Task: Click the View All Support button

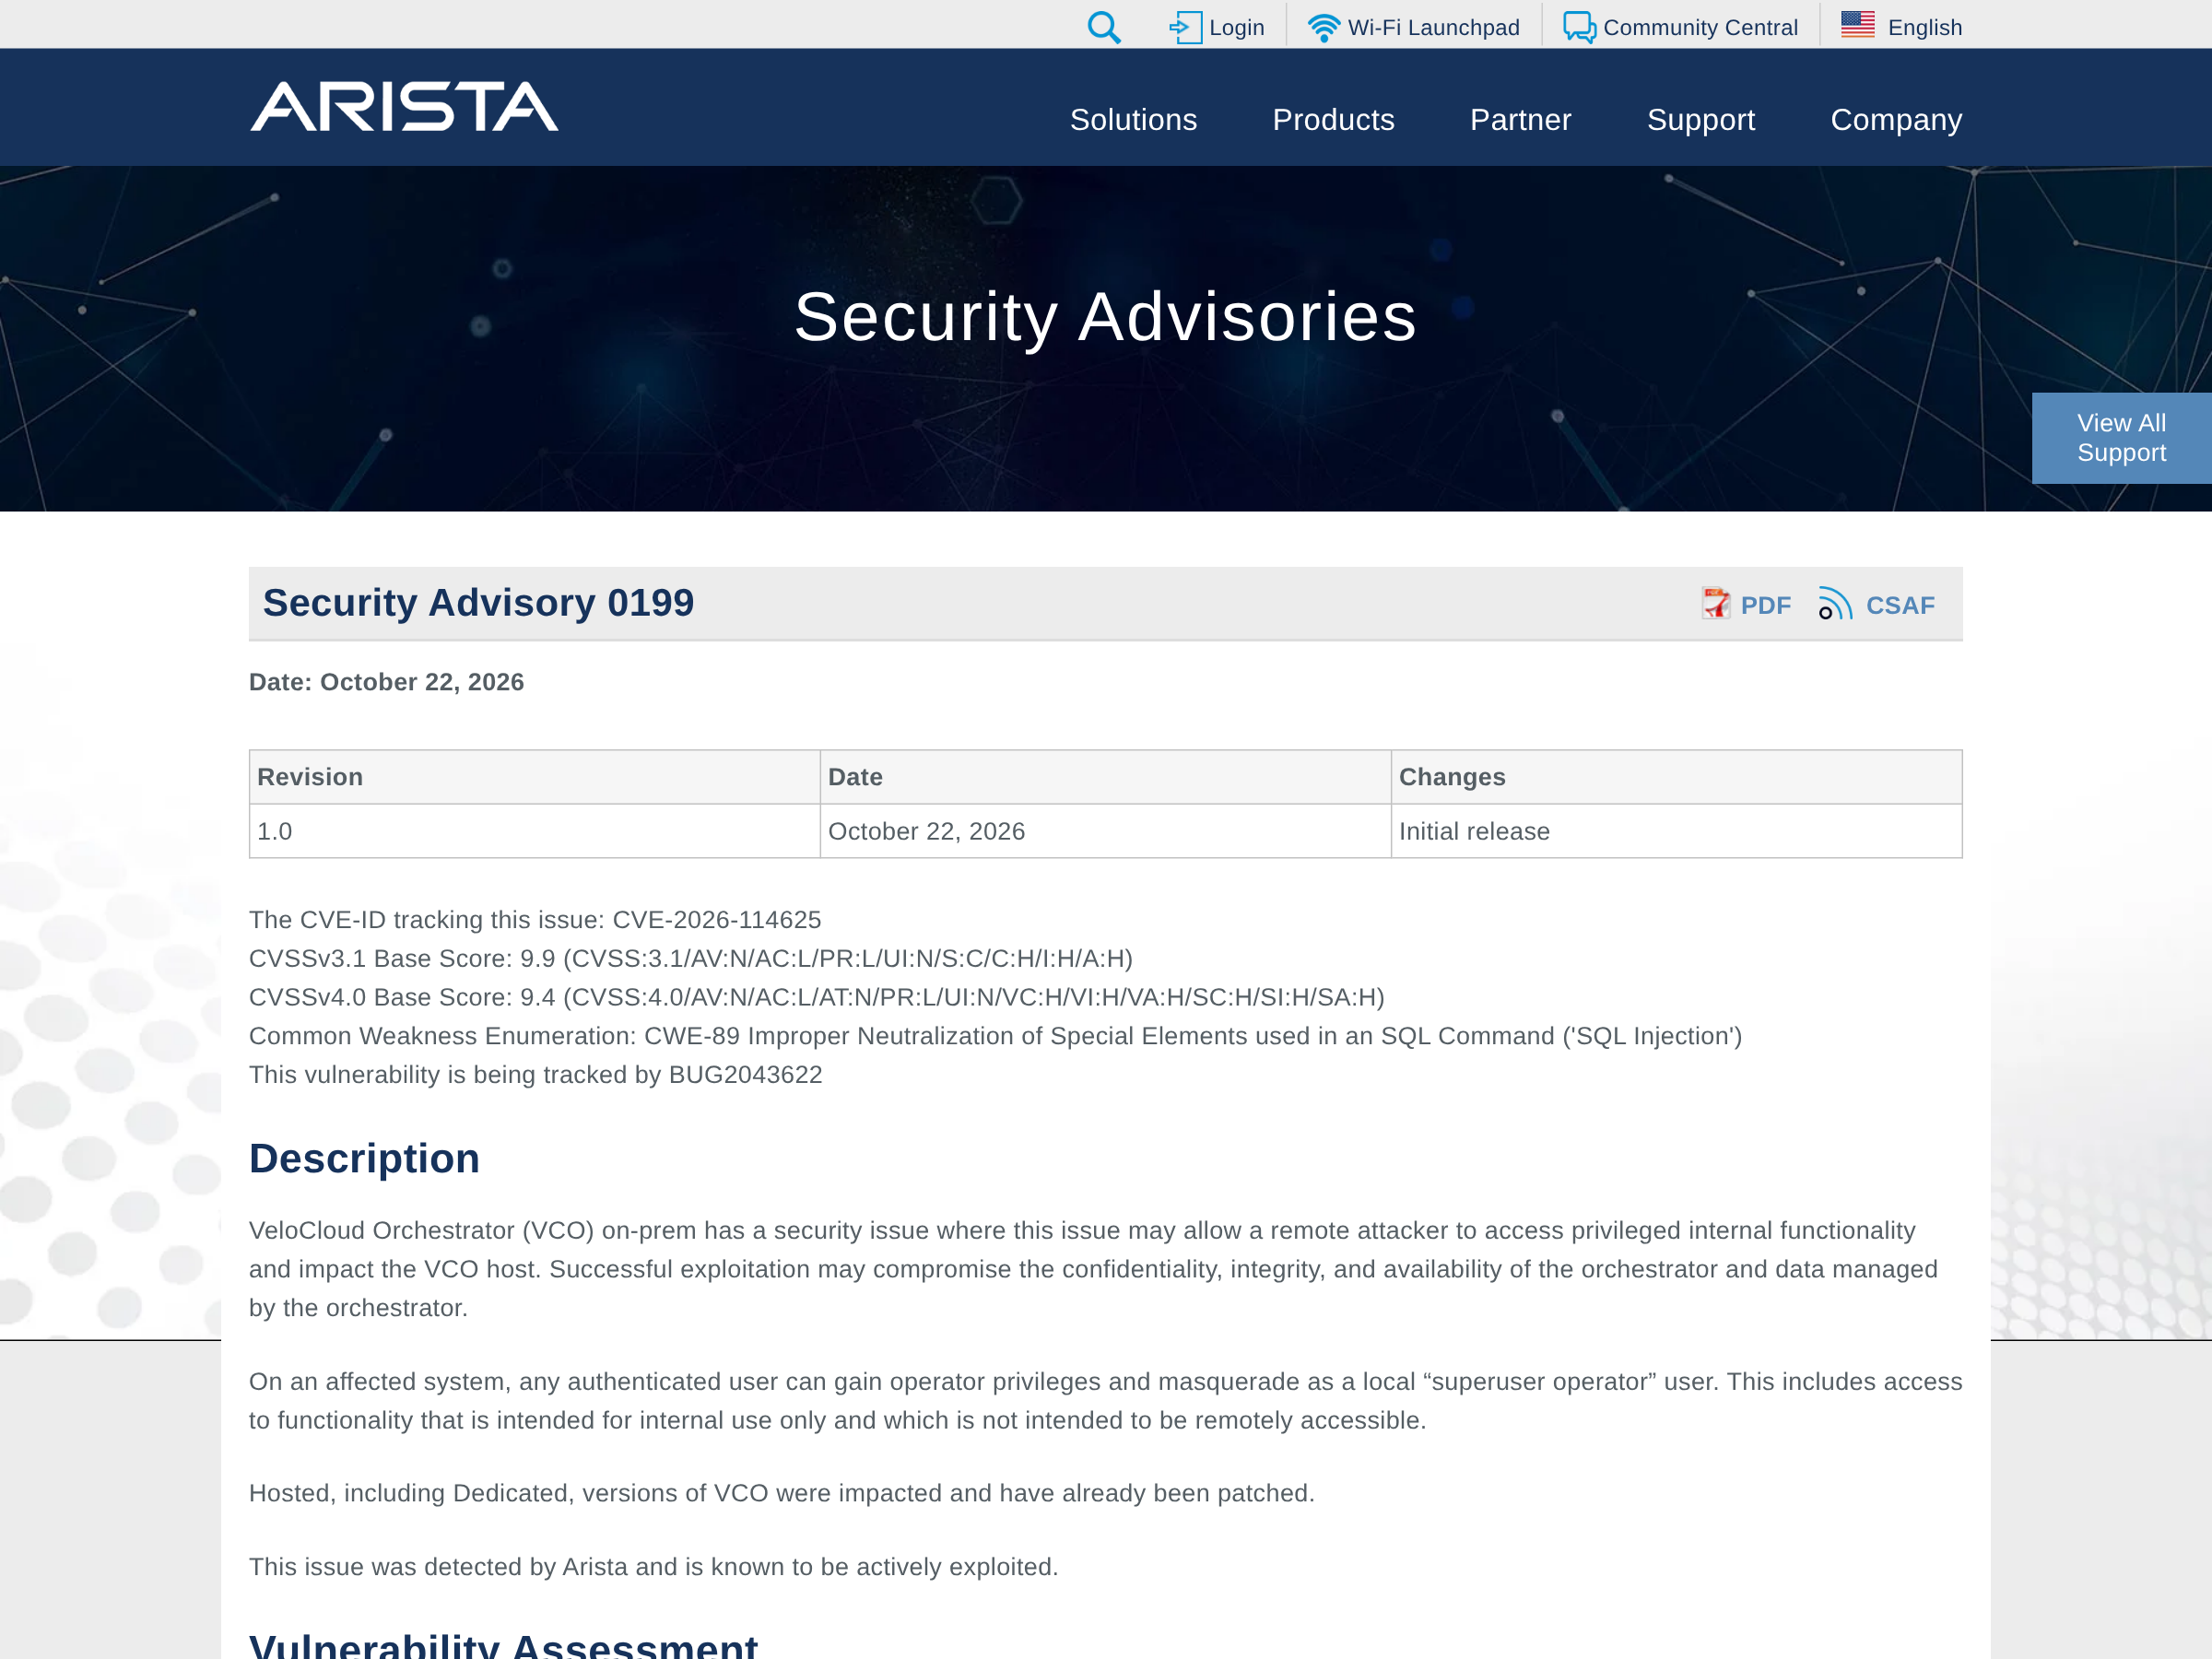Action: click(x=2121, y=438)
